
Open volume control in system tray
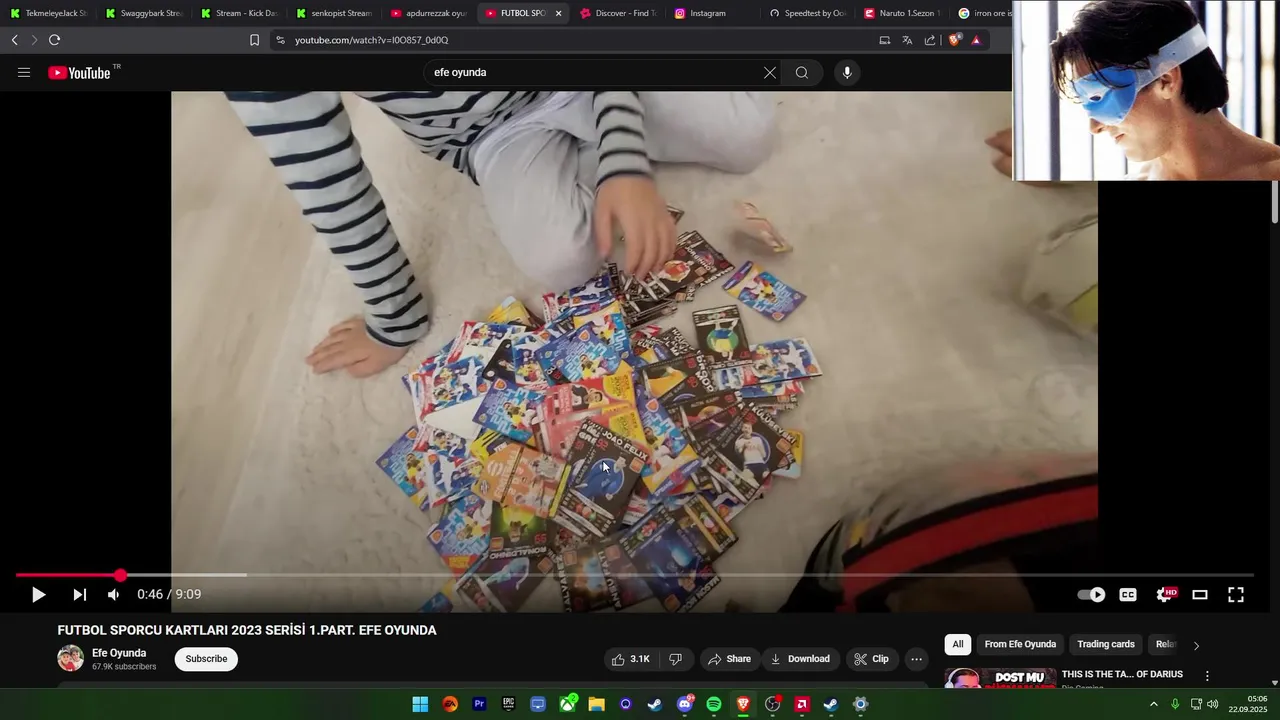tap(1213, 704)
